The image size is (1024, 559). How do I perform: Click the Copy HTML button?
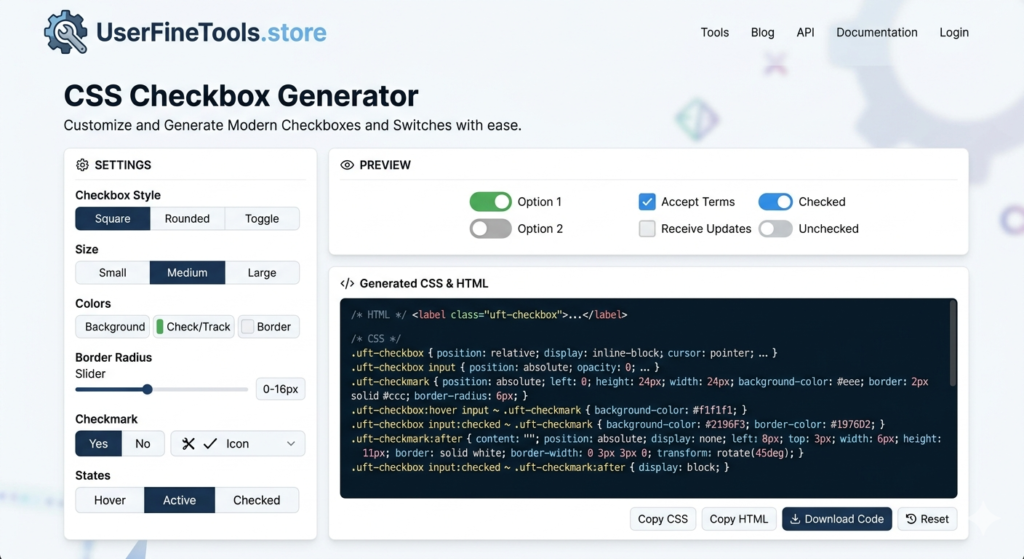pyautogui.click(x=739, y=519)
